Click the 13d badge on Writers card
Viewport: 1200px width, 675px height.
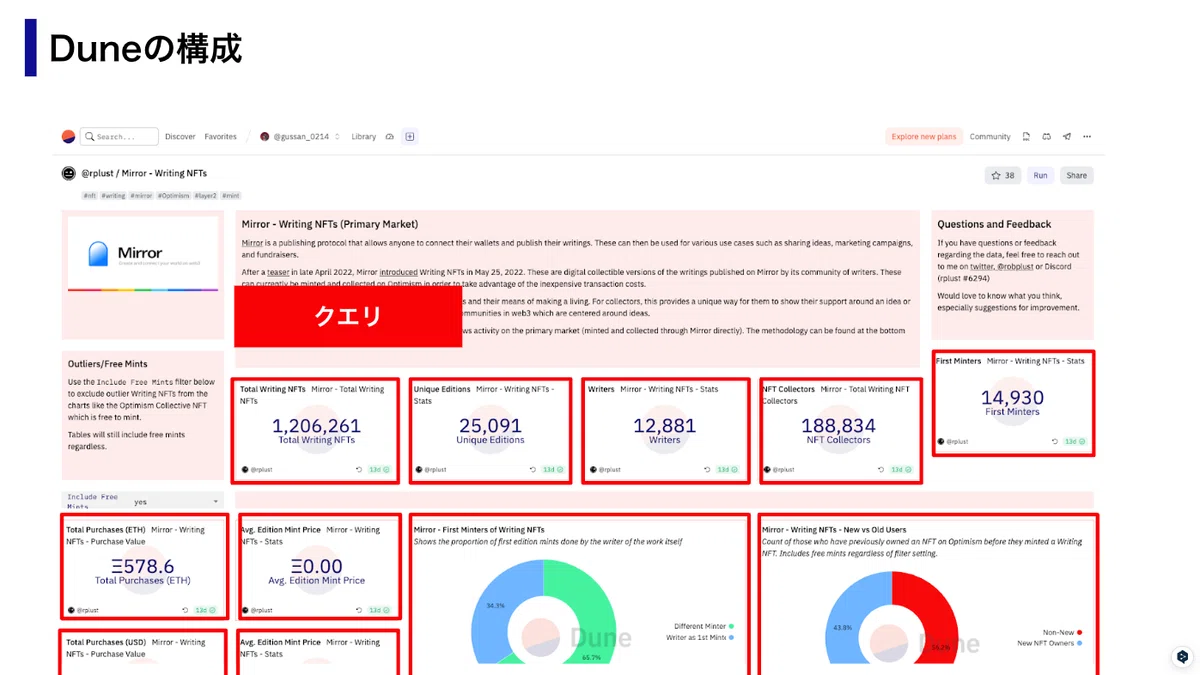[727, 469]
